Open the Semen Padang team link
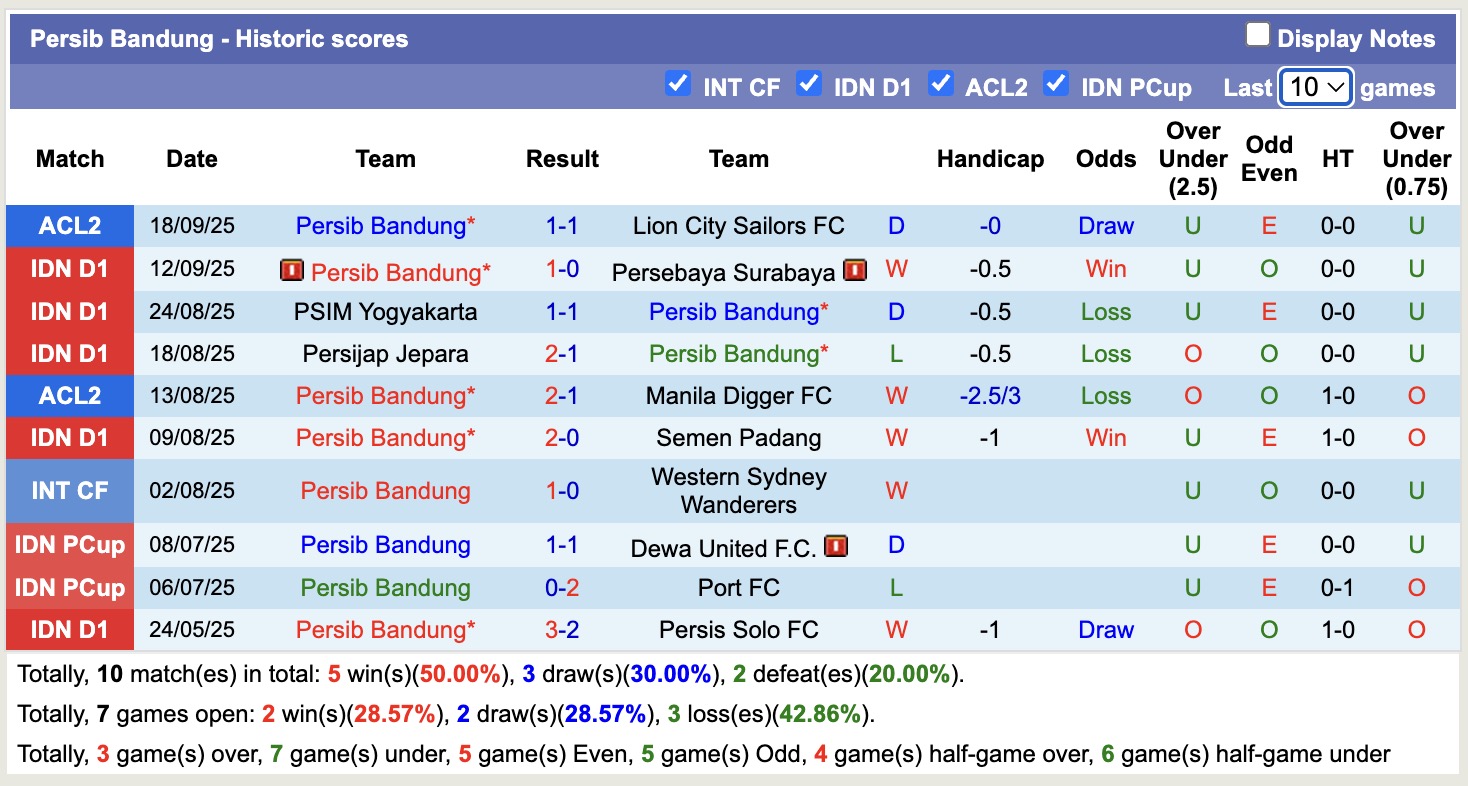Image resolution: width=1468 pixels, height=786 pixels. click(x=738, y=438)
